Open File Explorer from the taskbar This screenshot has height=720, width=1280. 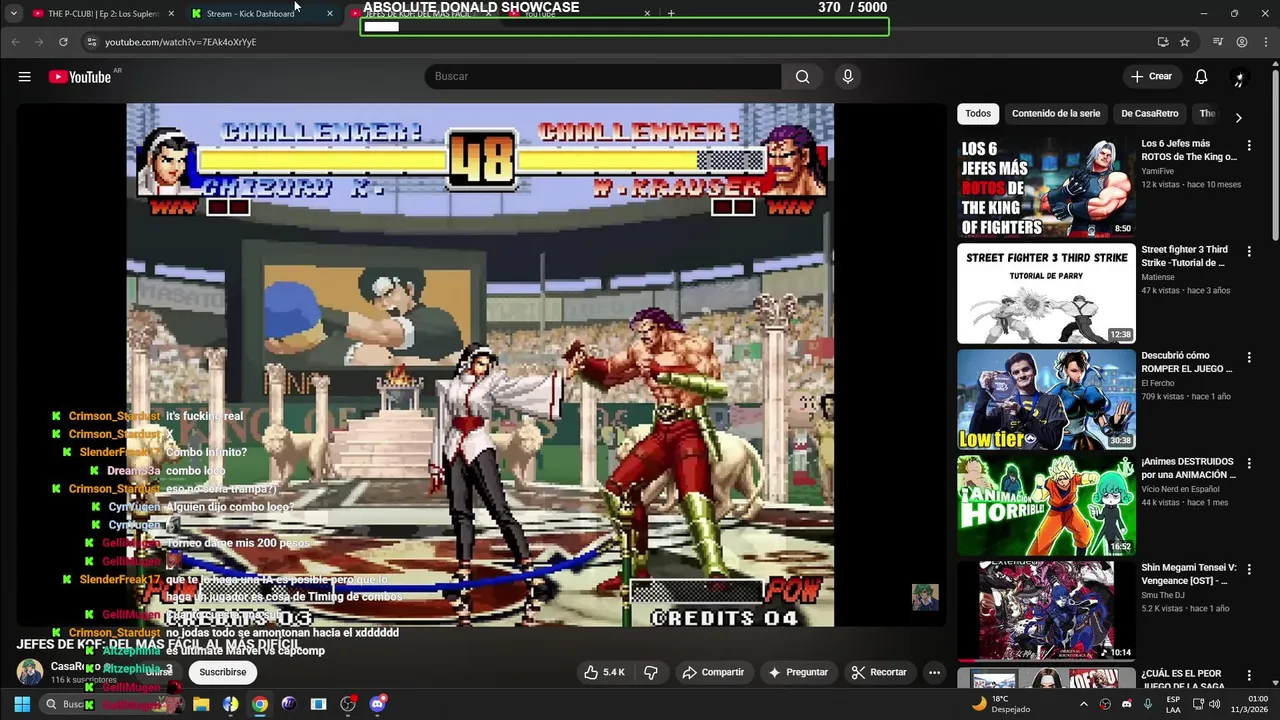201,704
